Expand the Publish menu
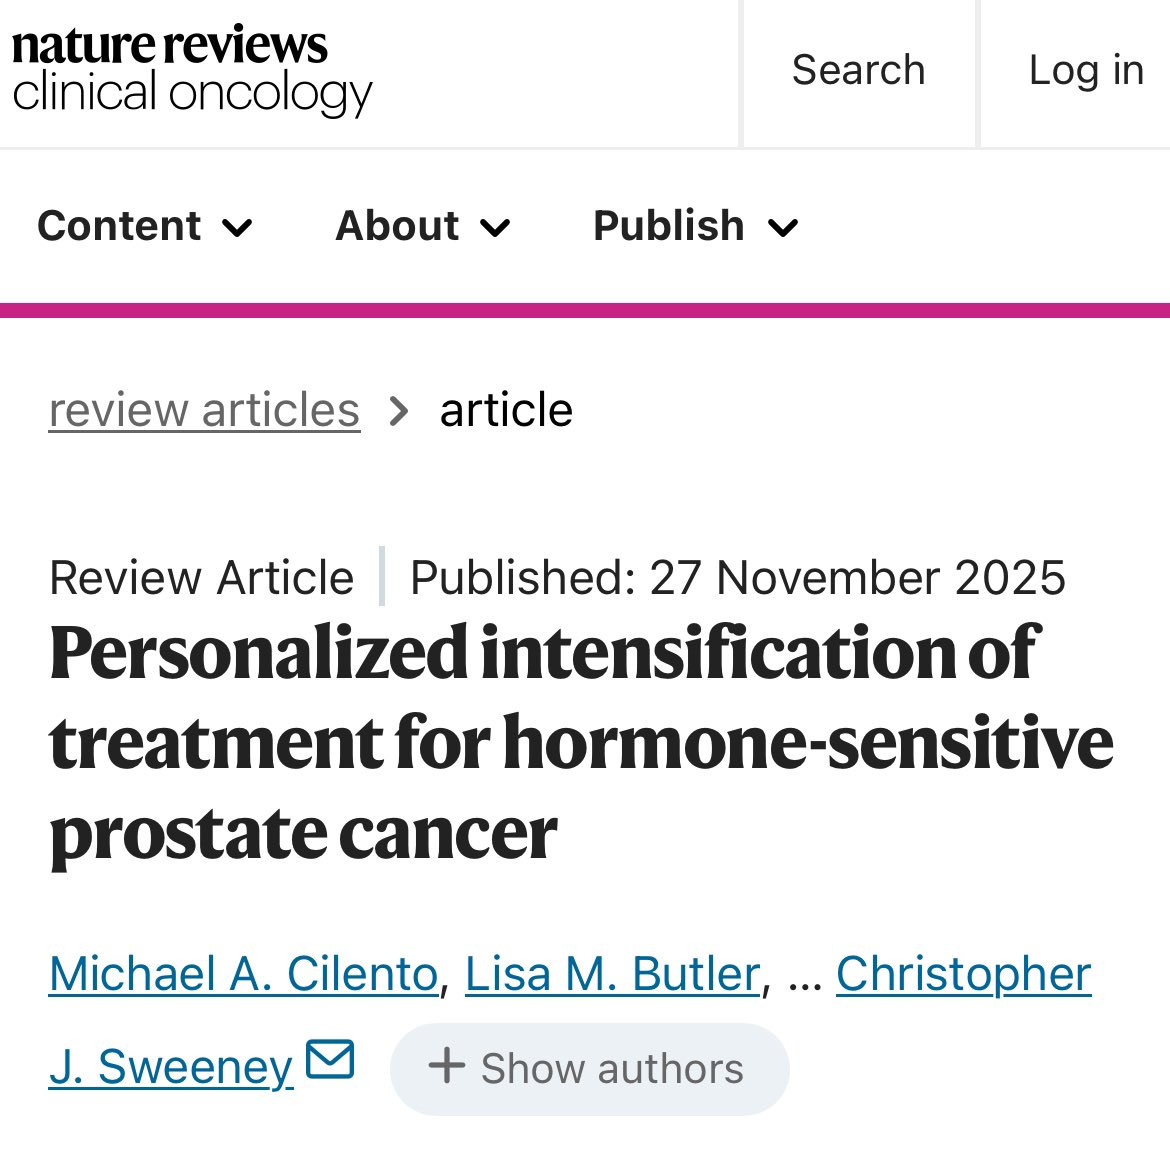The width and height of the screenshot is (1170, 1163). click(695, 226)
